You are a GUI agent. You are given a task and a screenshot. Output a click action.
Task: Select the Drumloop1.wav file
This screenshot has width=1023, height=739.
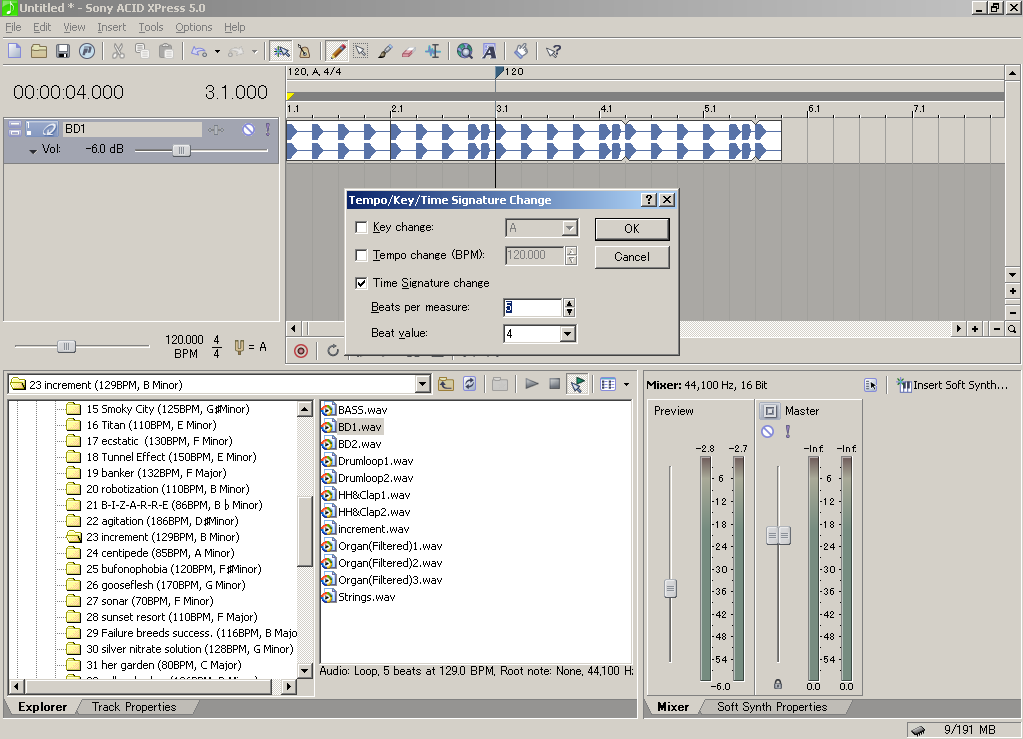pyautogui.click(x=375, y=461)
